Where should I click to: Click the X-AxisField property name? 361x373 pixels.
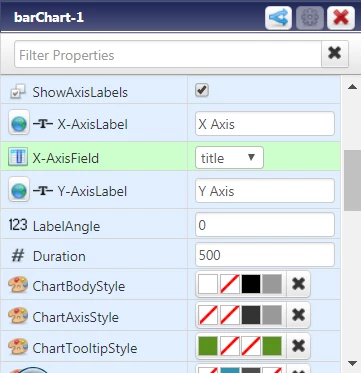point(66,158)
